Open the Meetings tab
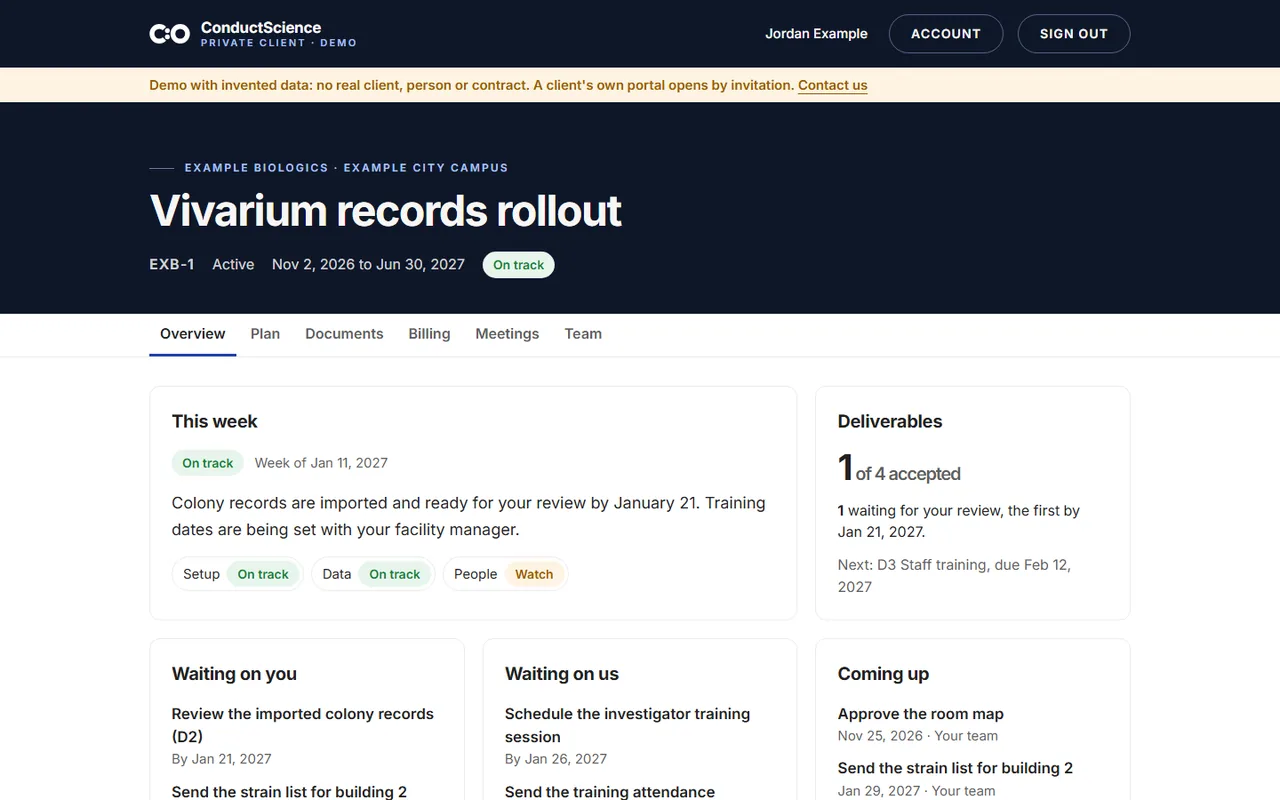This screenshot has width=1280, height=800. [507, 334]
